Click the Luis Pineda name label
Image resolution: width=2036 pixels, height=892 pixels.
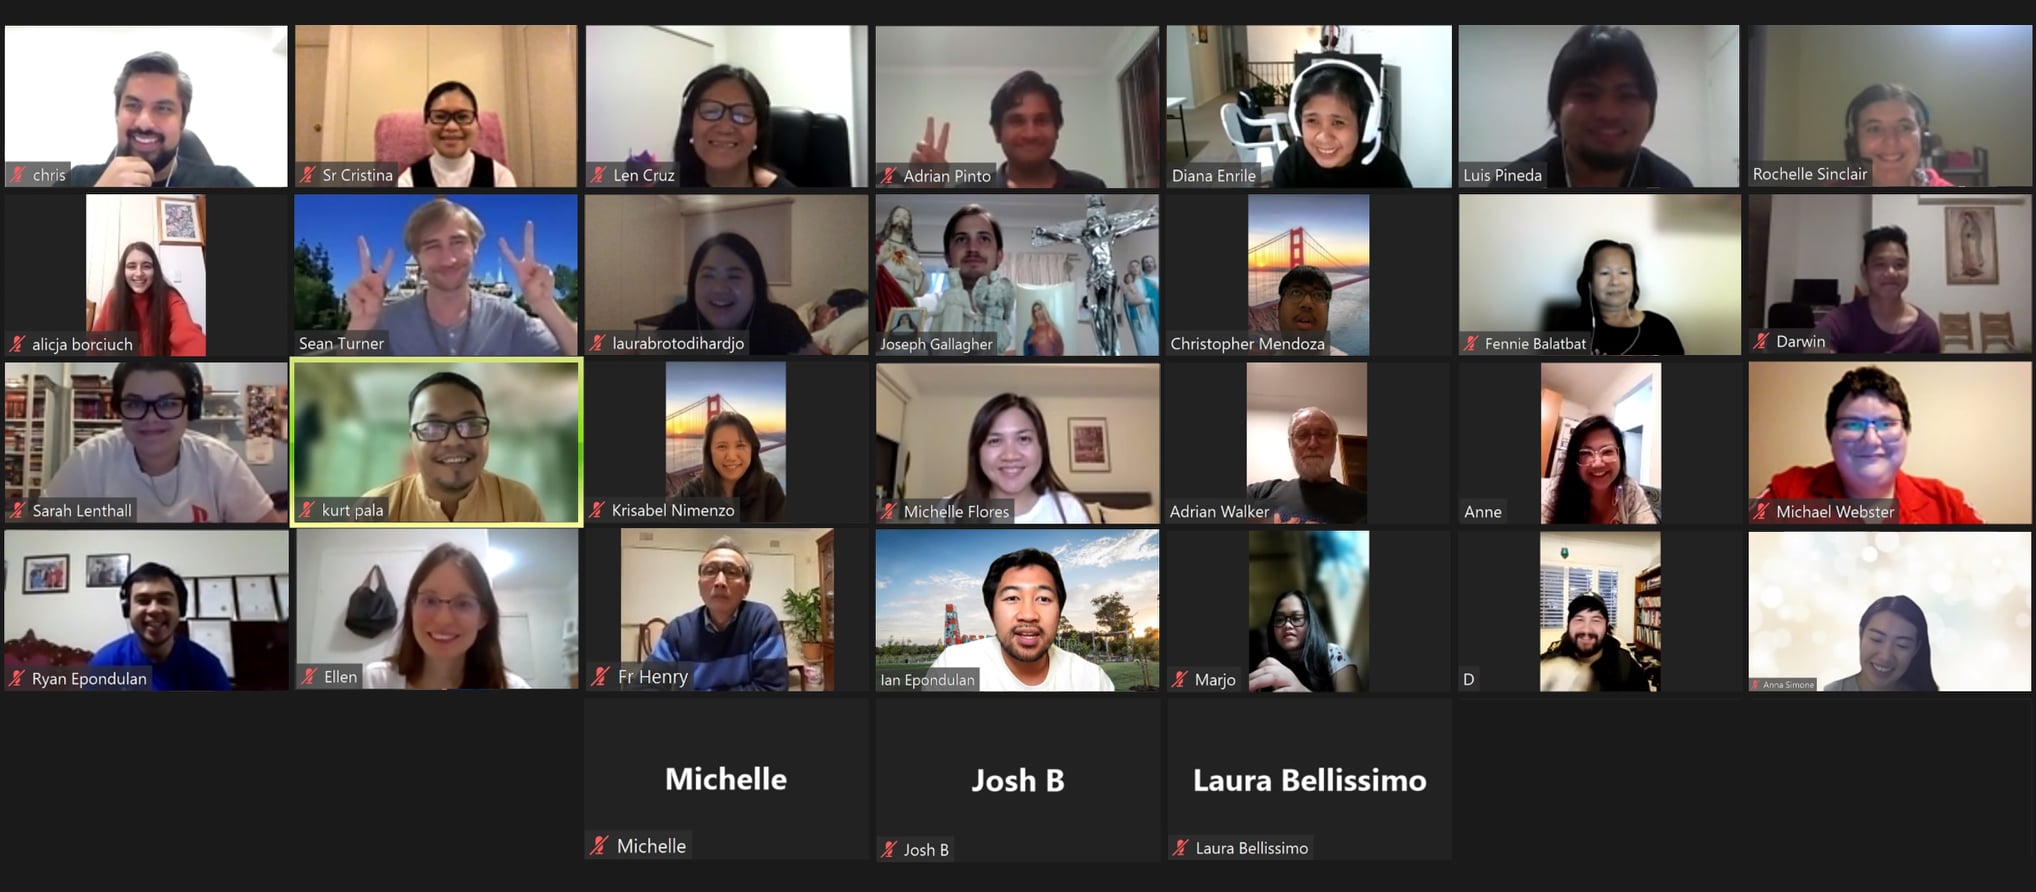(1502, 175)
